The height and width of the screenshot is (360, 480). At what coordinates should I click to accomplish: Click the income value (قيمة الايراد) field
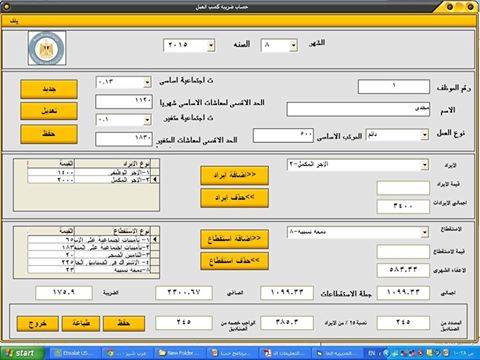pos(403,188)
